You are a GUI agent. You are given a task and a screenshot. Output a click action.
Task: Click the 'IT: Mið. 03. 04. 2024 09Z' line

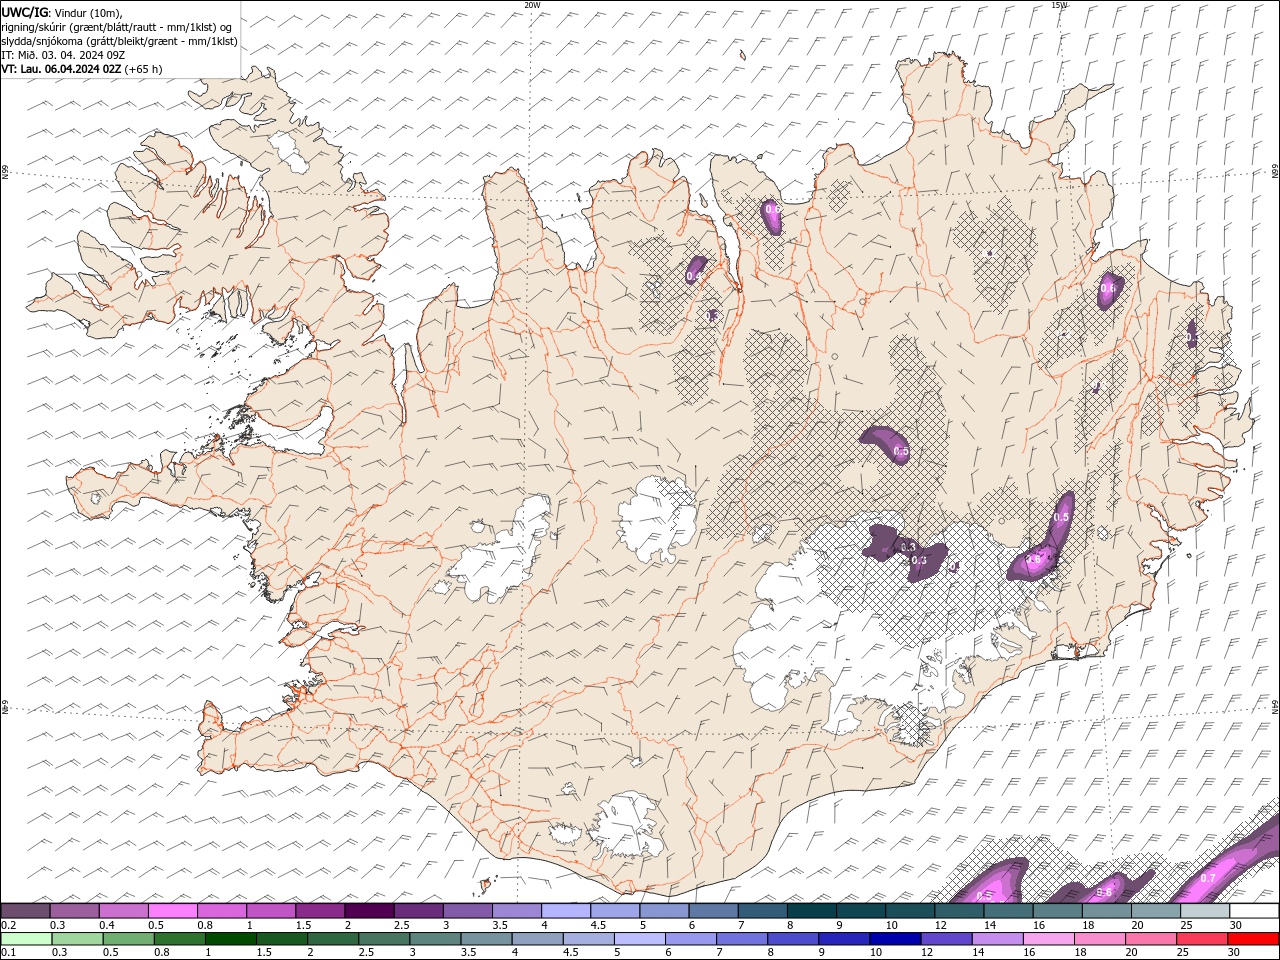(x=62, y=55)
